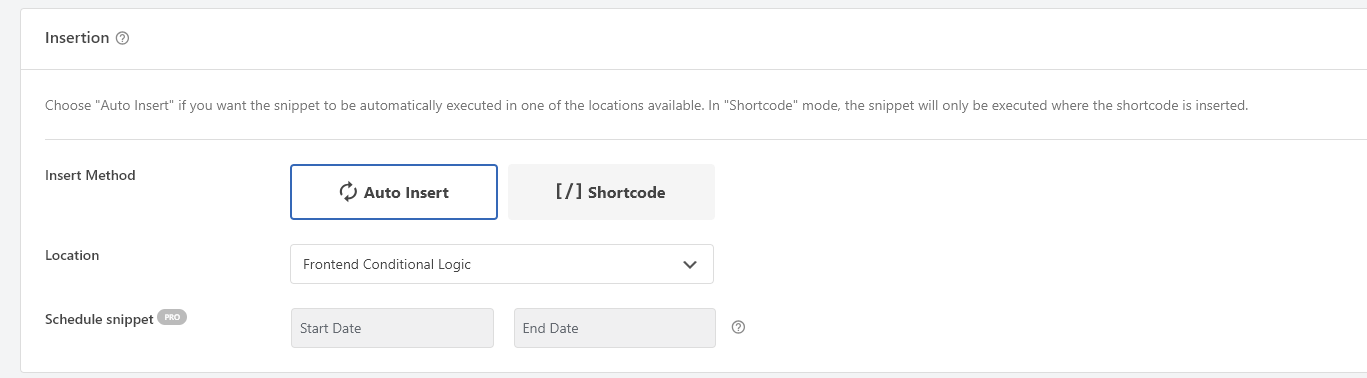
Task: Click the help icon beside Insertion heading
Action: point(123,38)
